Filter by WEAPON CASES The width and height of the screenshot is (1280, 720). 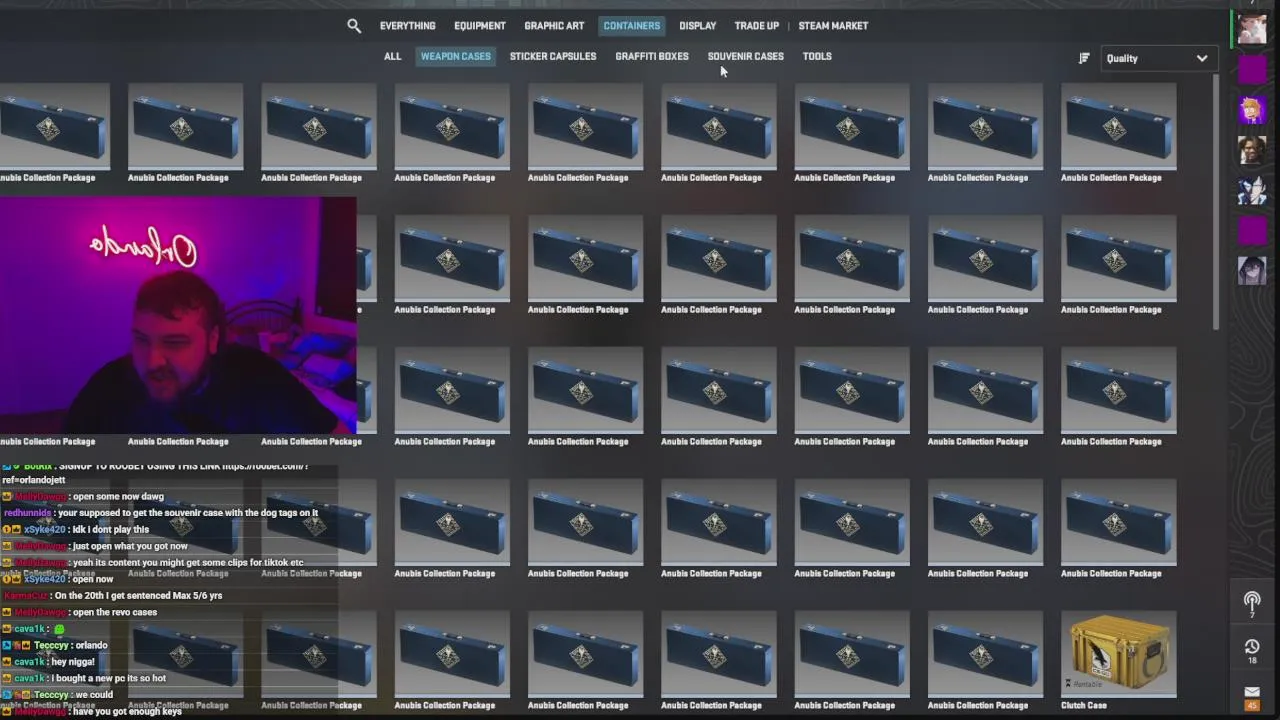tap(455, 56)
